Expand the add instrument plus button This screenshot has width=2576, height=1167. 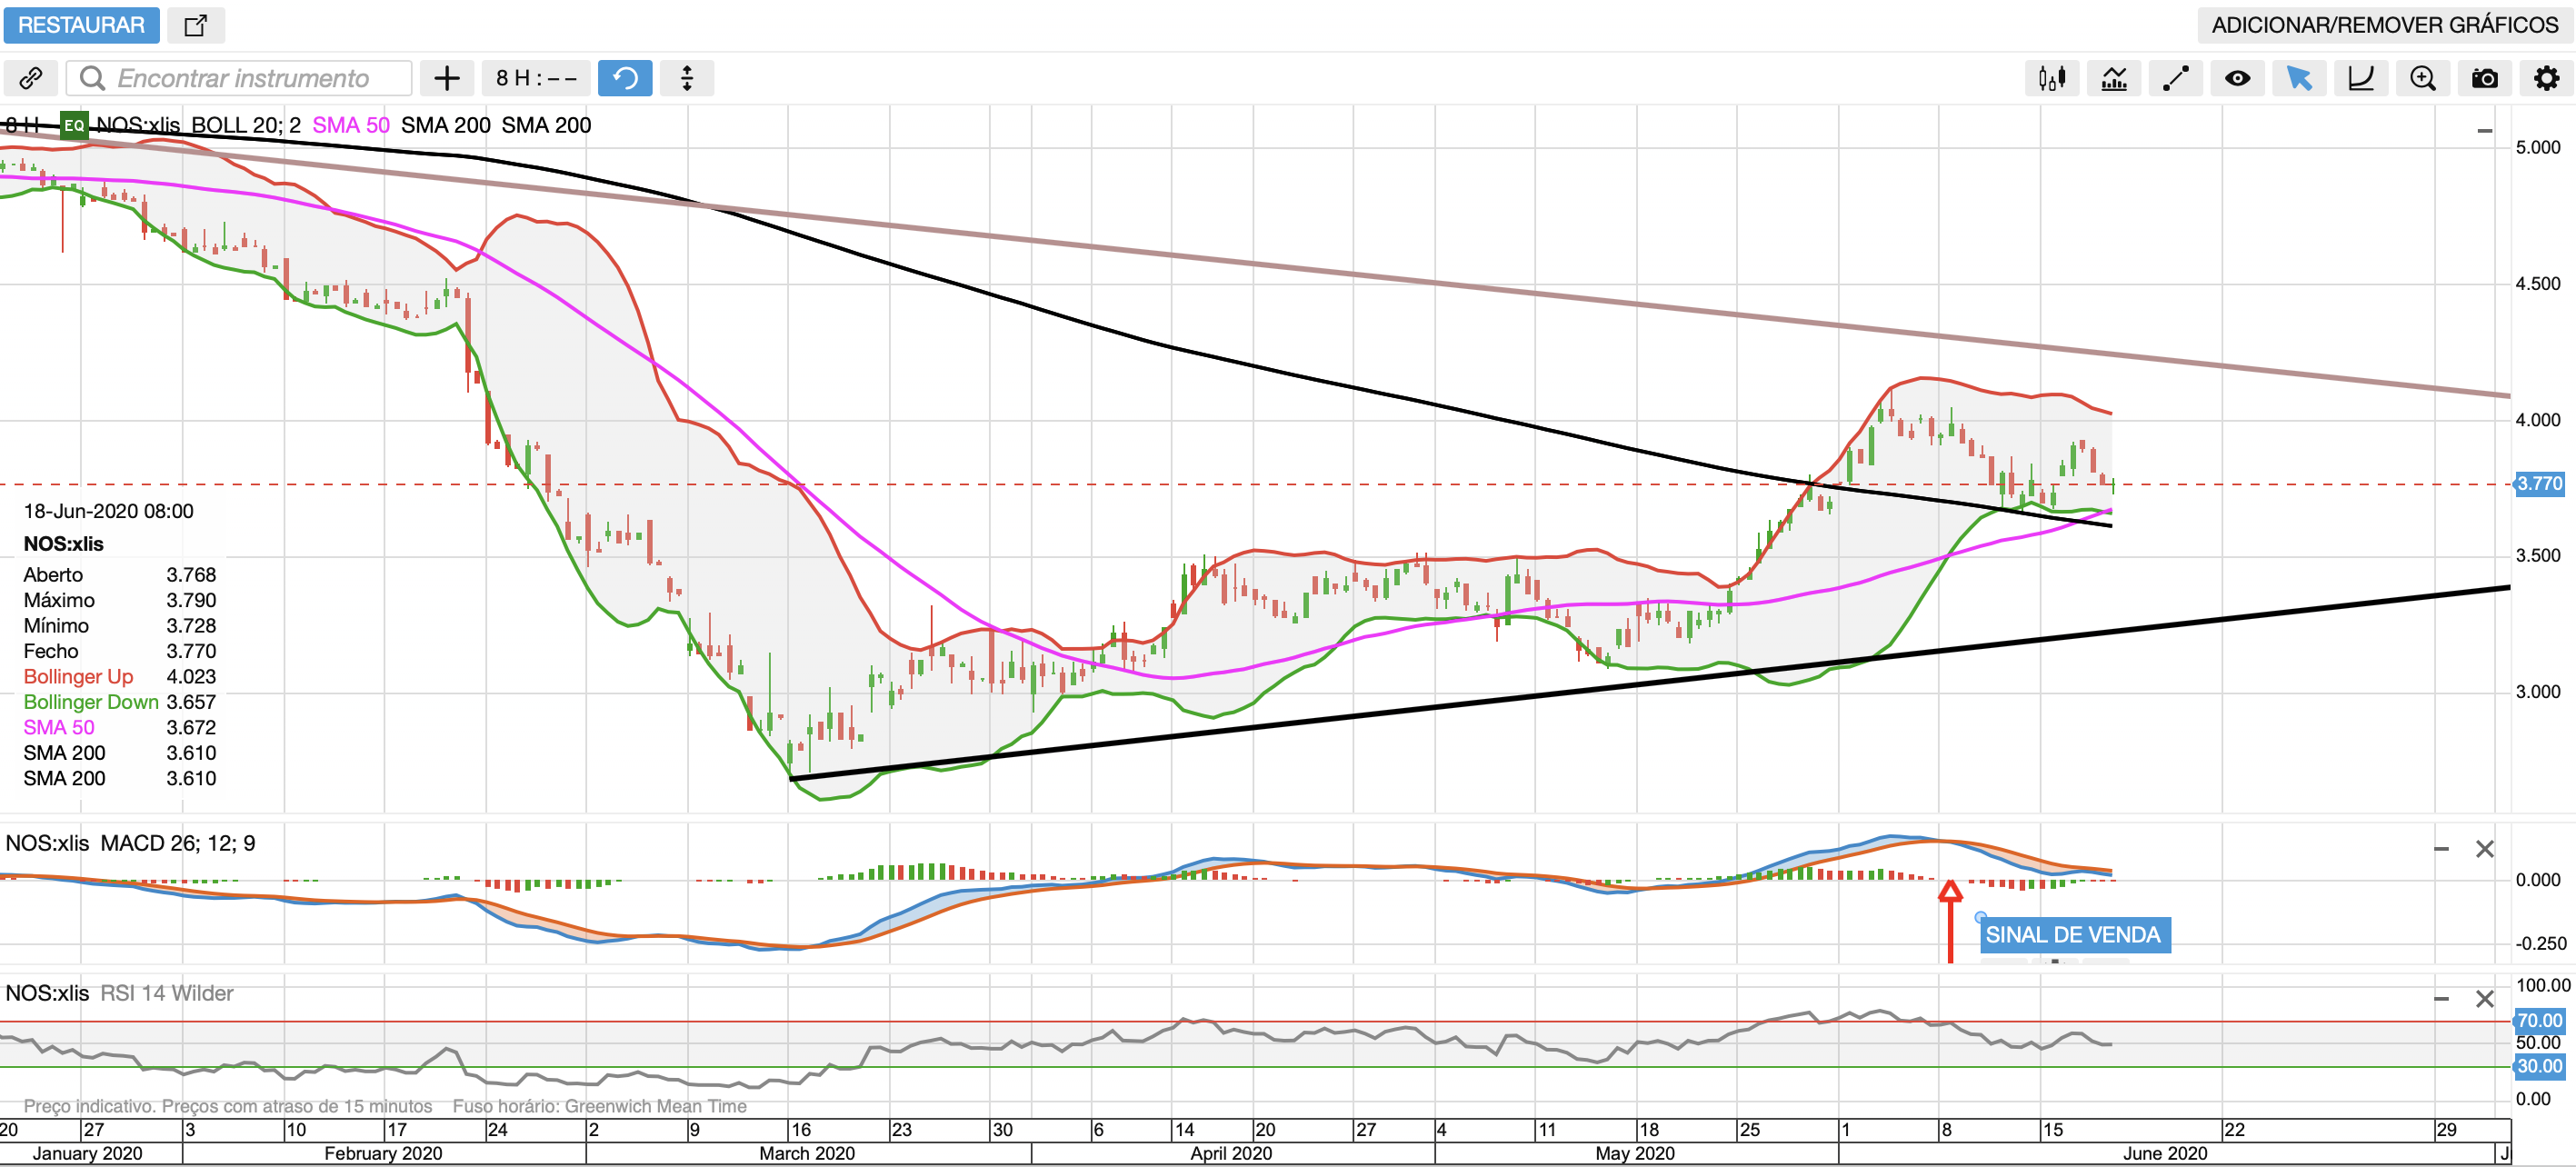pos(447,78)
